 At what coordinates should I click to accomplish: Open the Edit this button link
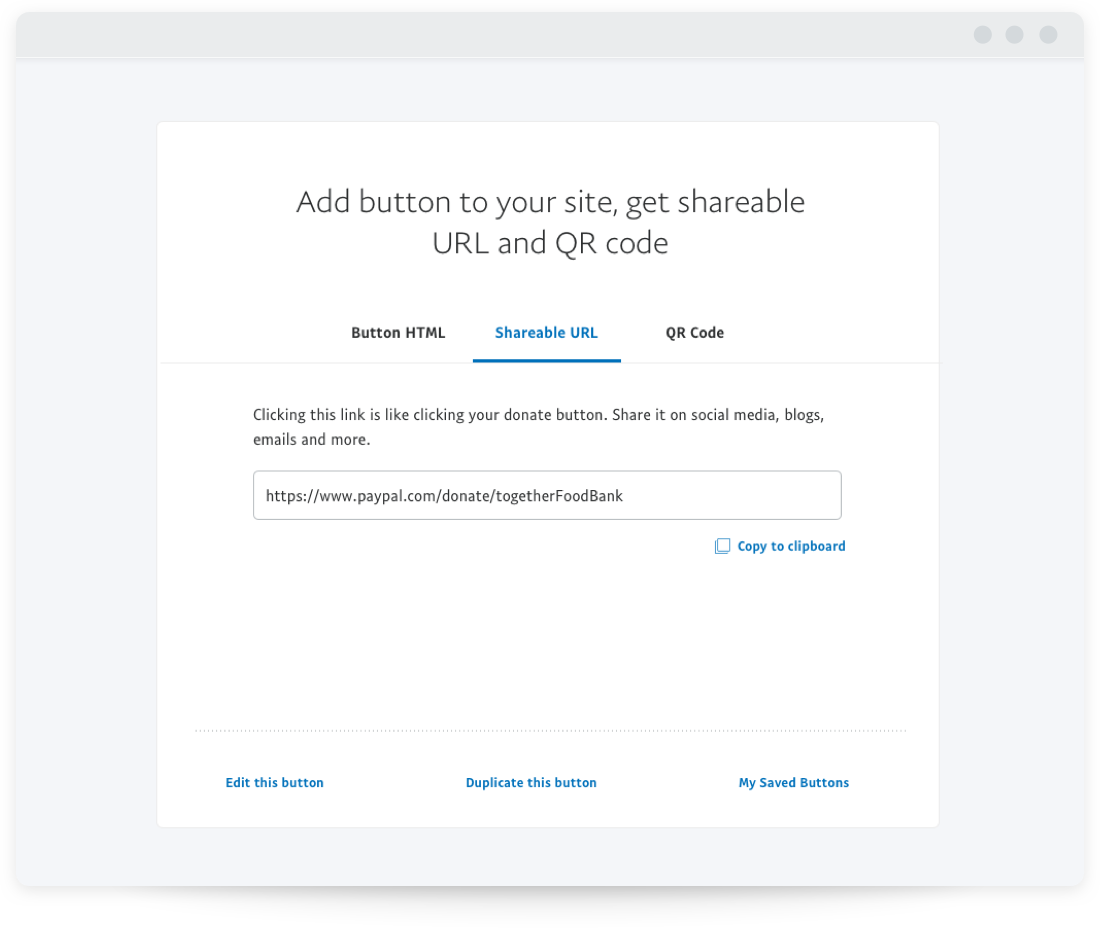(x=274, y=783)
